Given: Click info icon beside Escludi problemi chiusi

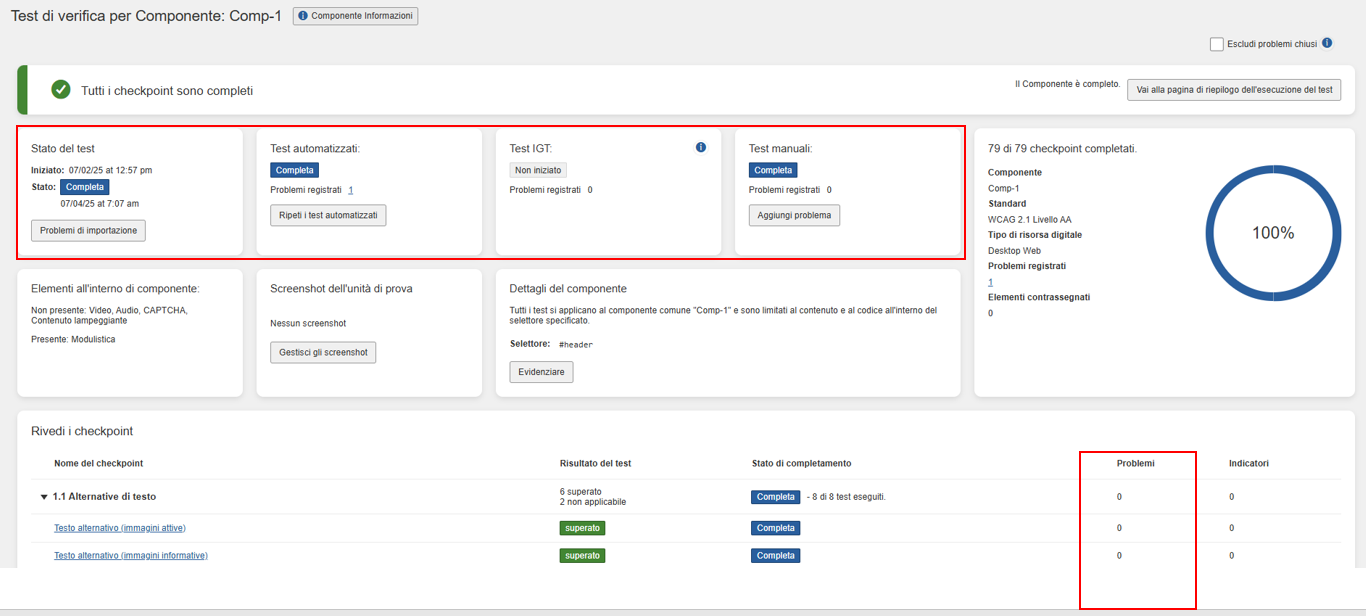Looking at the screenshot, I should tap(1327, 43).
